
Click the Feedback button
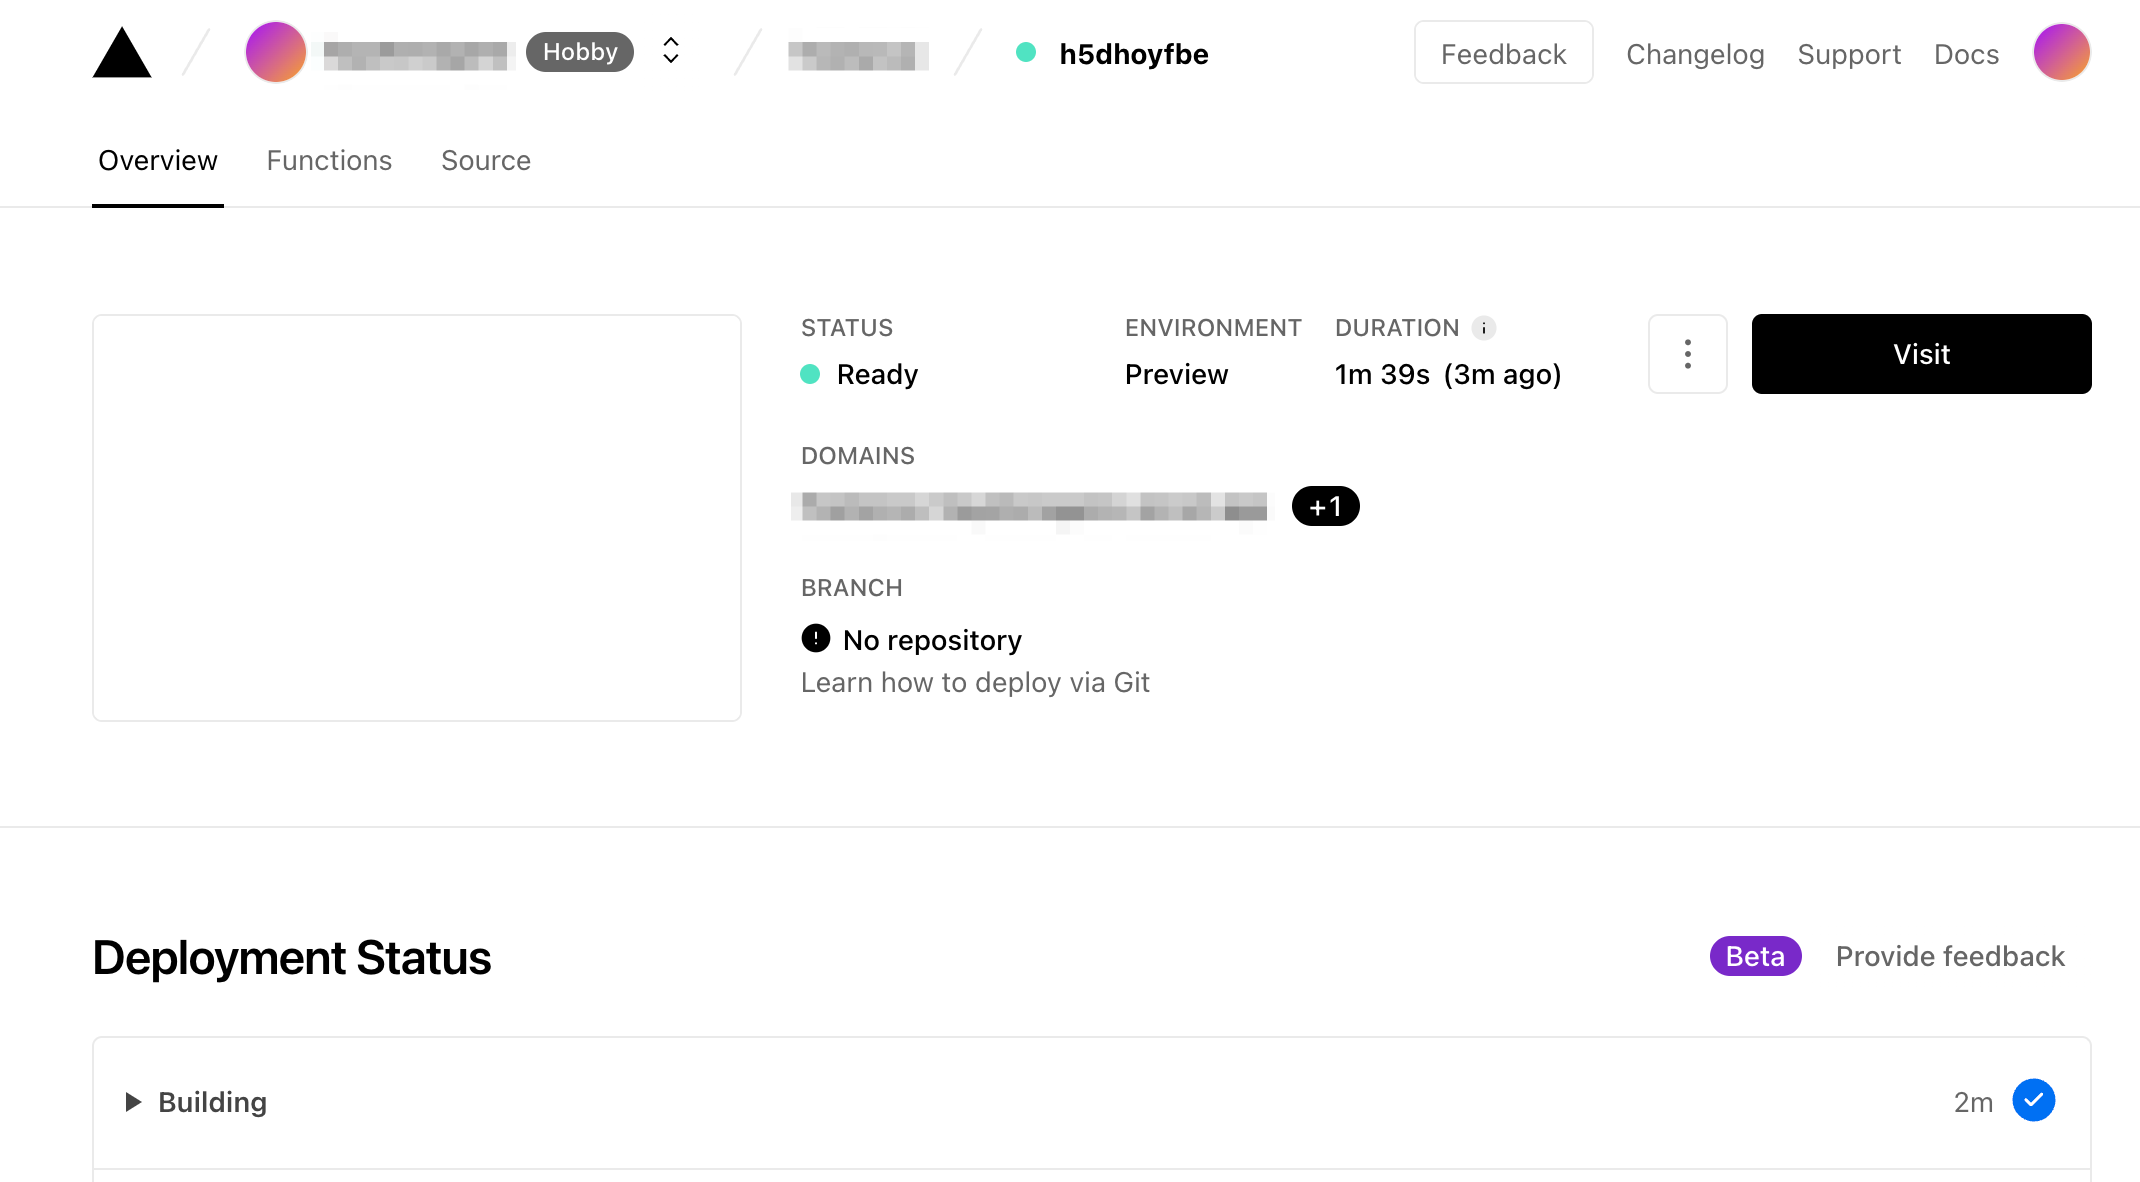coord(1503,53)
